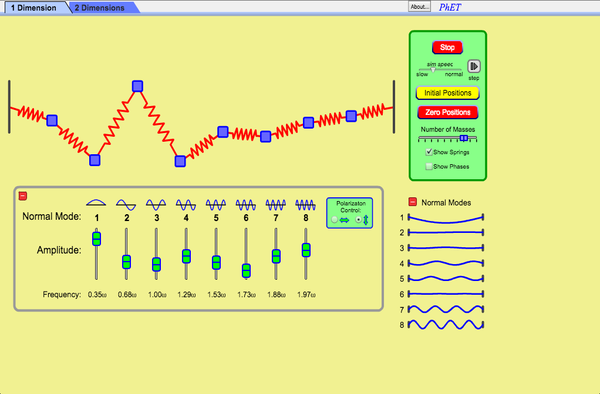Click amplitude slider knob for mode 6
The width and height of the screenshot is (600, 394).
(x=246, y=271)
